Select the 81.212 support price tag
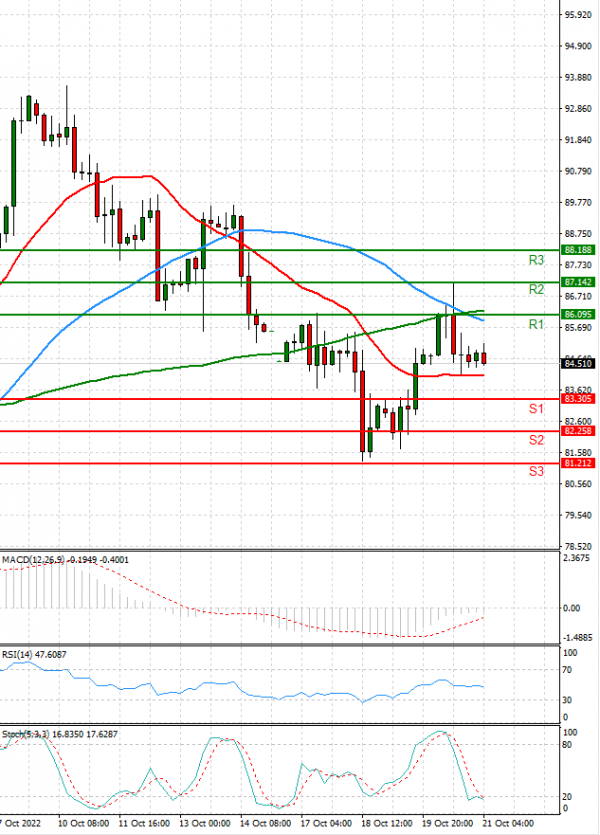The image size is (600, 835). click(578, 463)
